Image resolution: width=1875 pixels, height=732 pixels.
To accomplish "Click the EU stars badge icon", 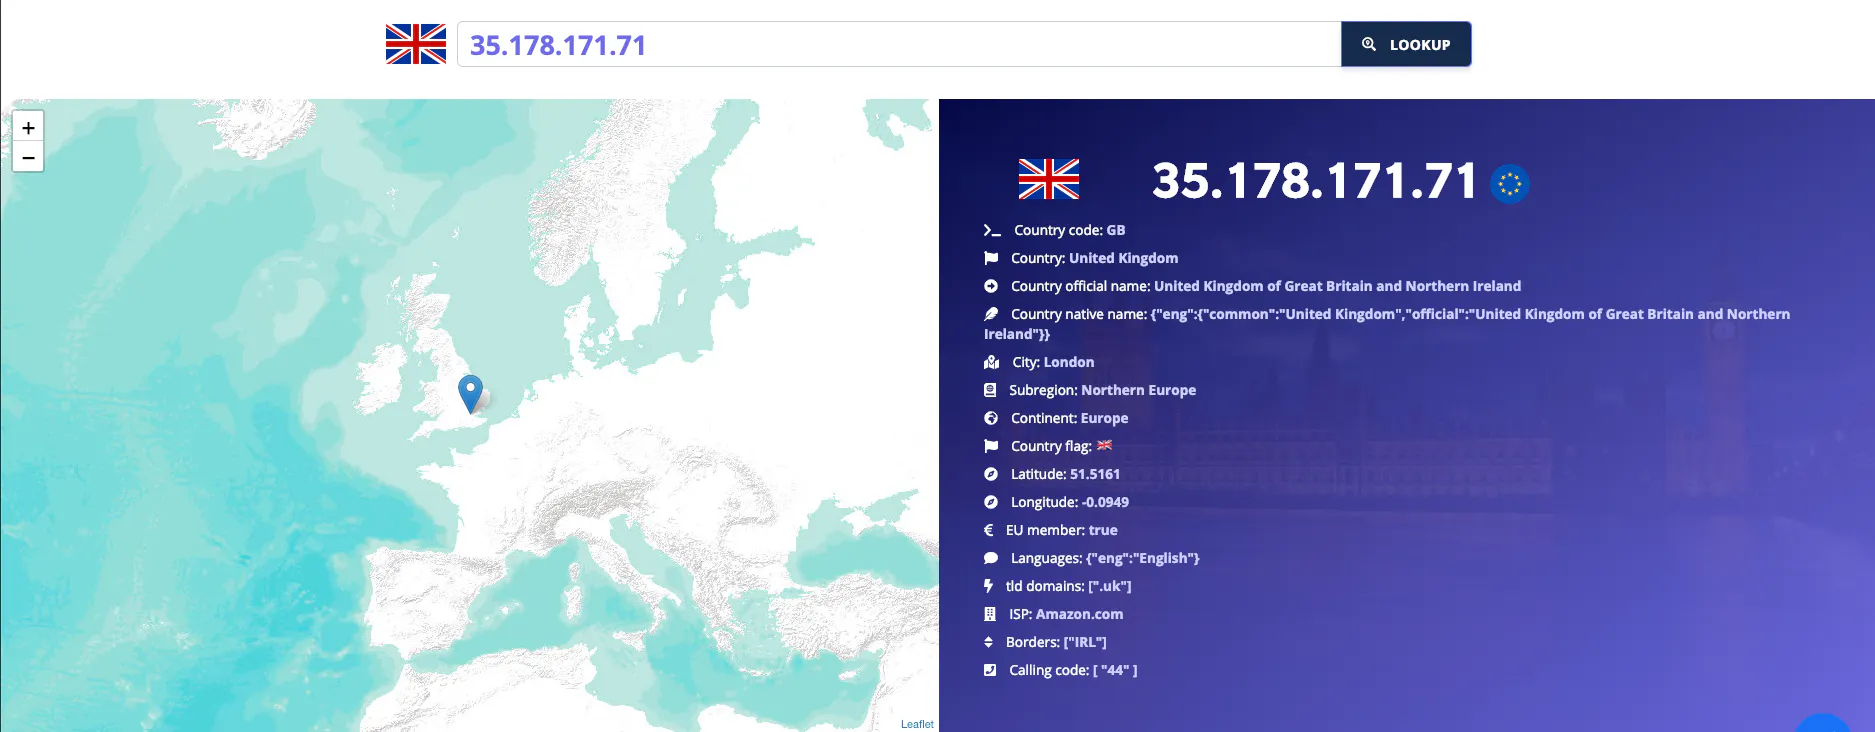I will (1510, 184).
